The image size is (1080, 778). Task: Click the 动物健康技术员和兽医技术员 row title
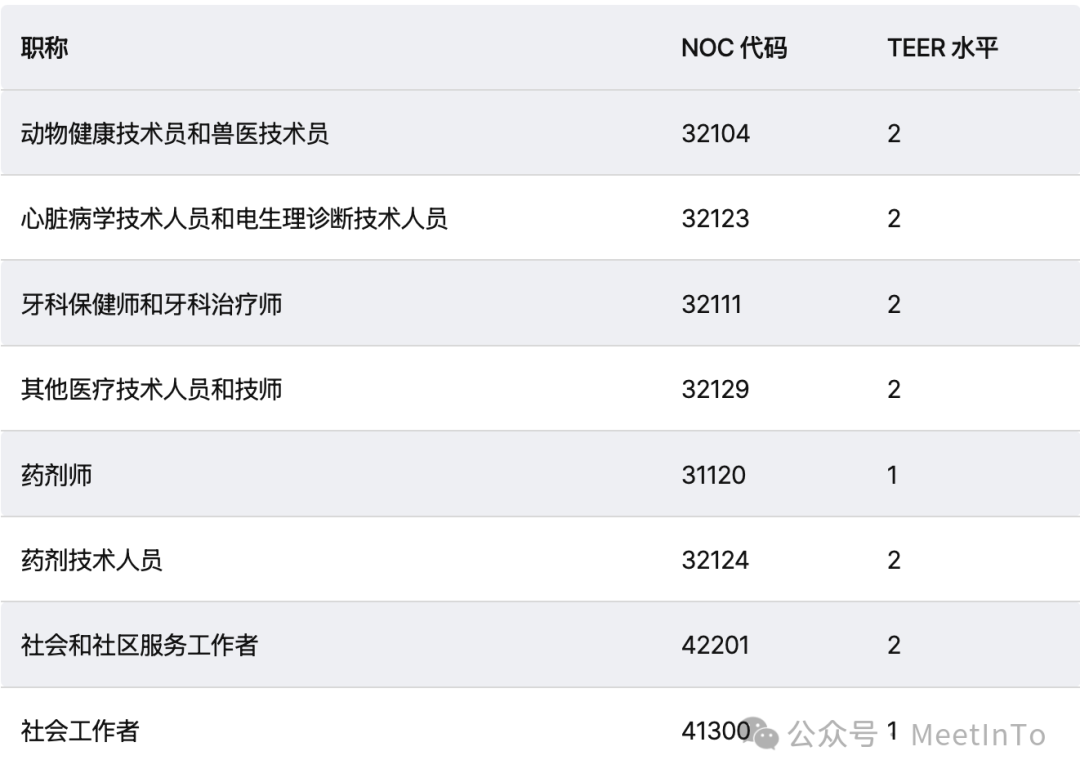click(x=174, y=133)
